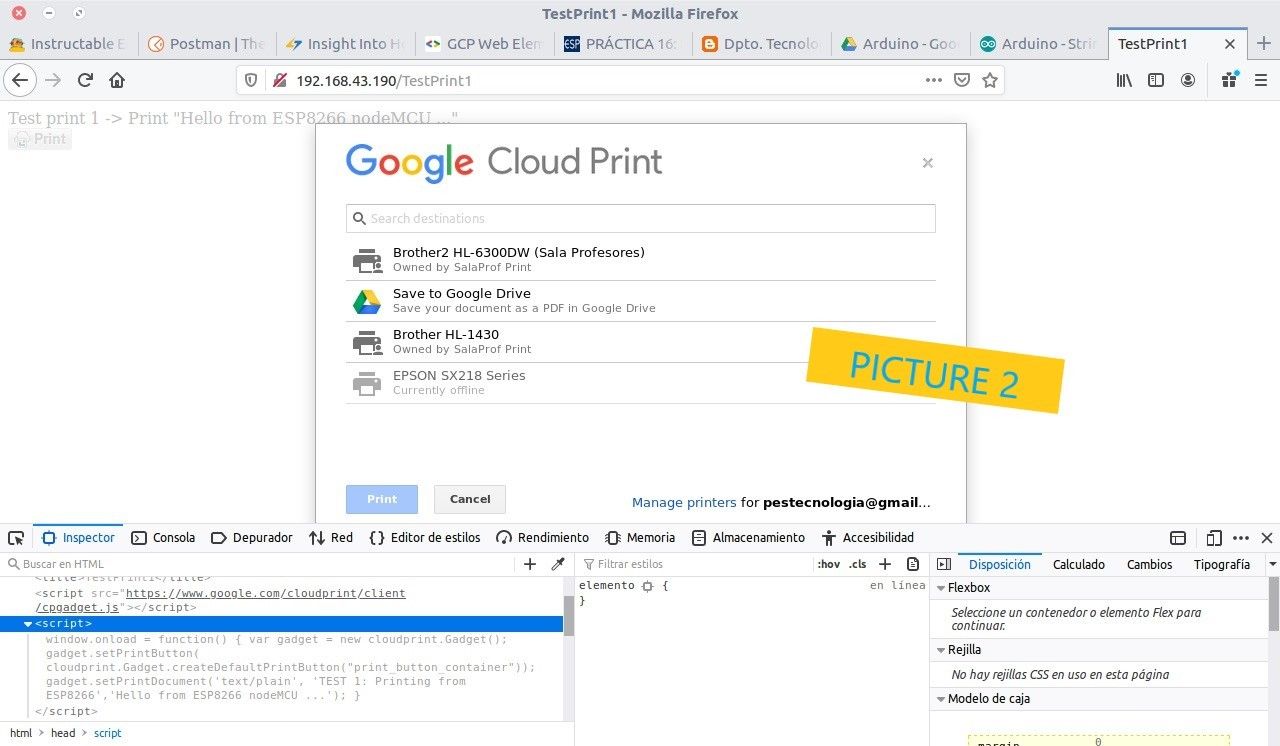Select the Cambios sidebar tab
The height and width of the screenshot is (746, 1280).
pyautogui.click(x=1150, y=564)
